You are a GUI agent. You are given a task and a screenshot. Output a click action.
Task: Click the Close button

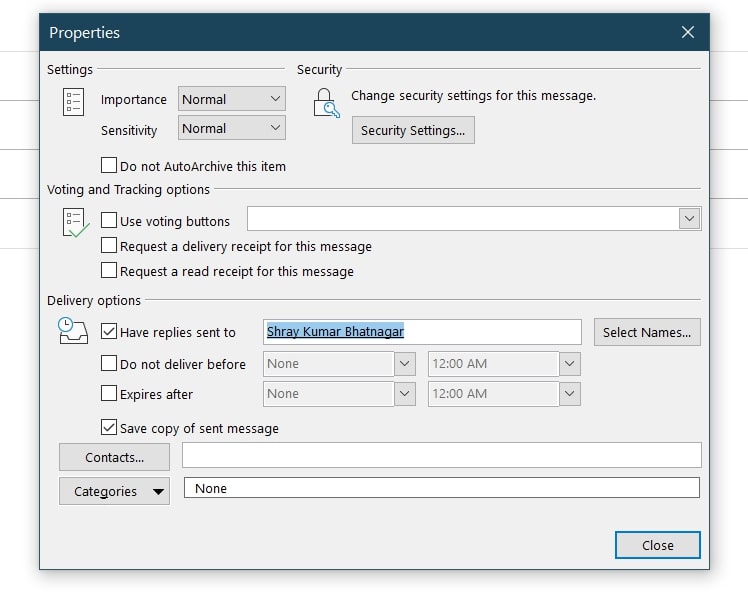[658, 545]
